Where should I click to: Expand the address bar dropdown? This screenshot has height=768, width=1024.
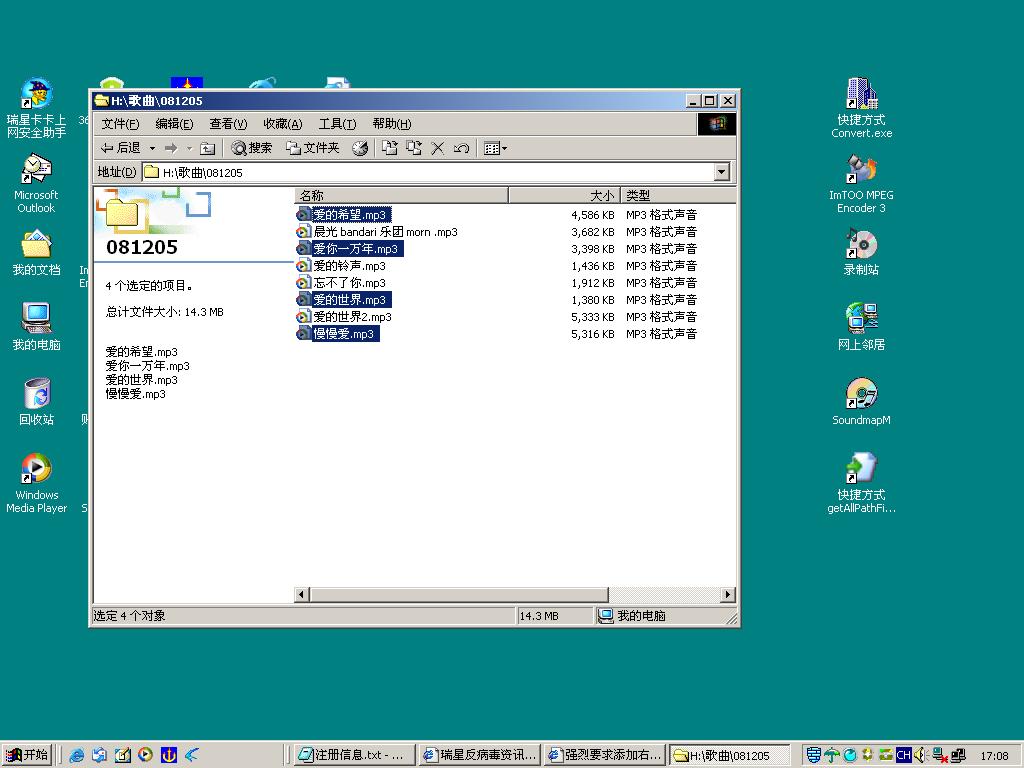(722, 172)
